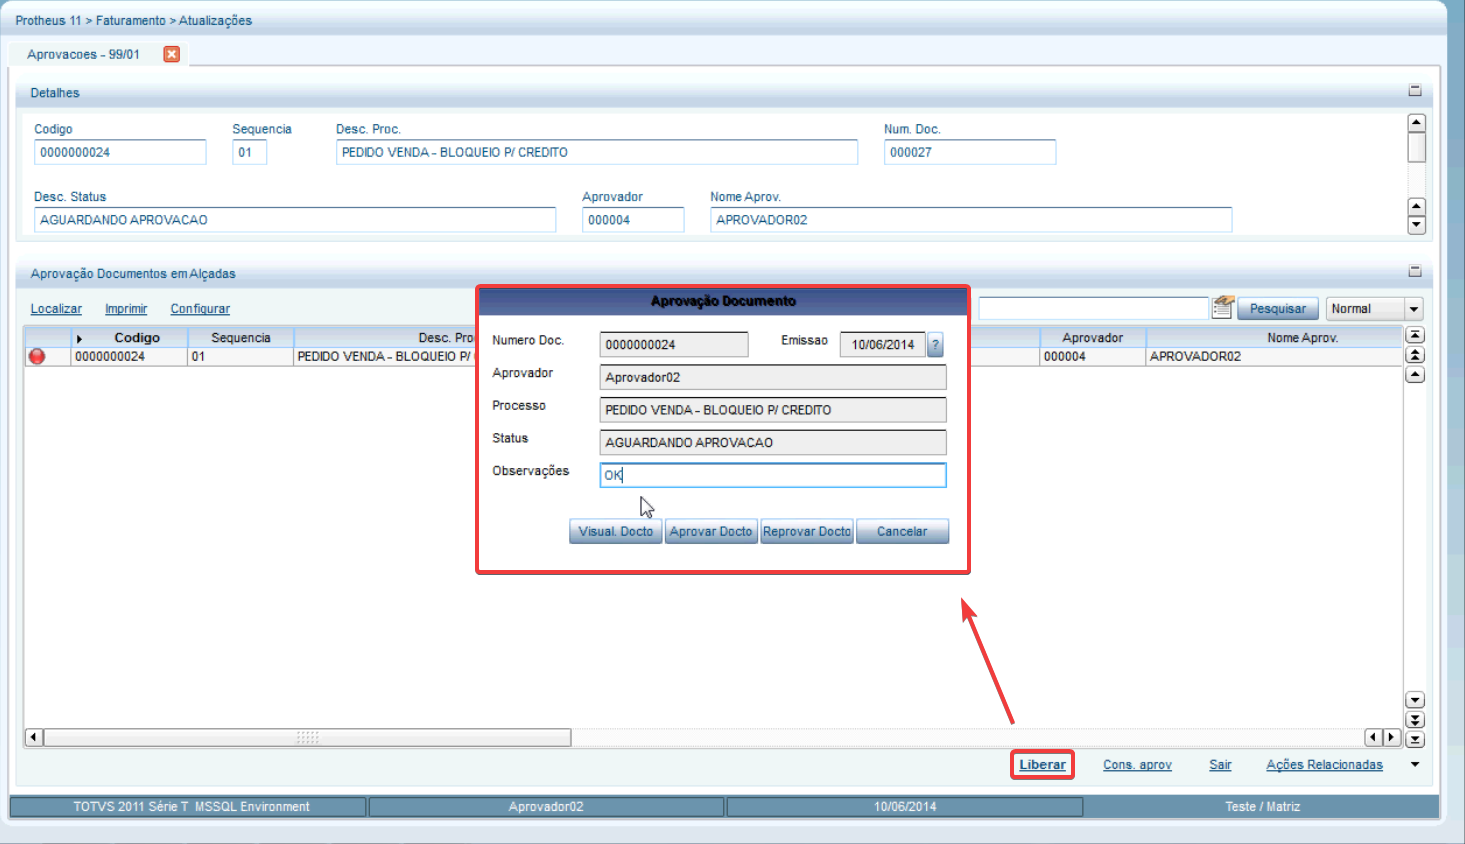Expand the Ações Relacionadas arrow menu

tap(1415, 765)
